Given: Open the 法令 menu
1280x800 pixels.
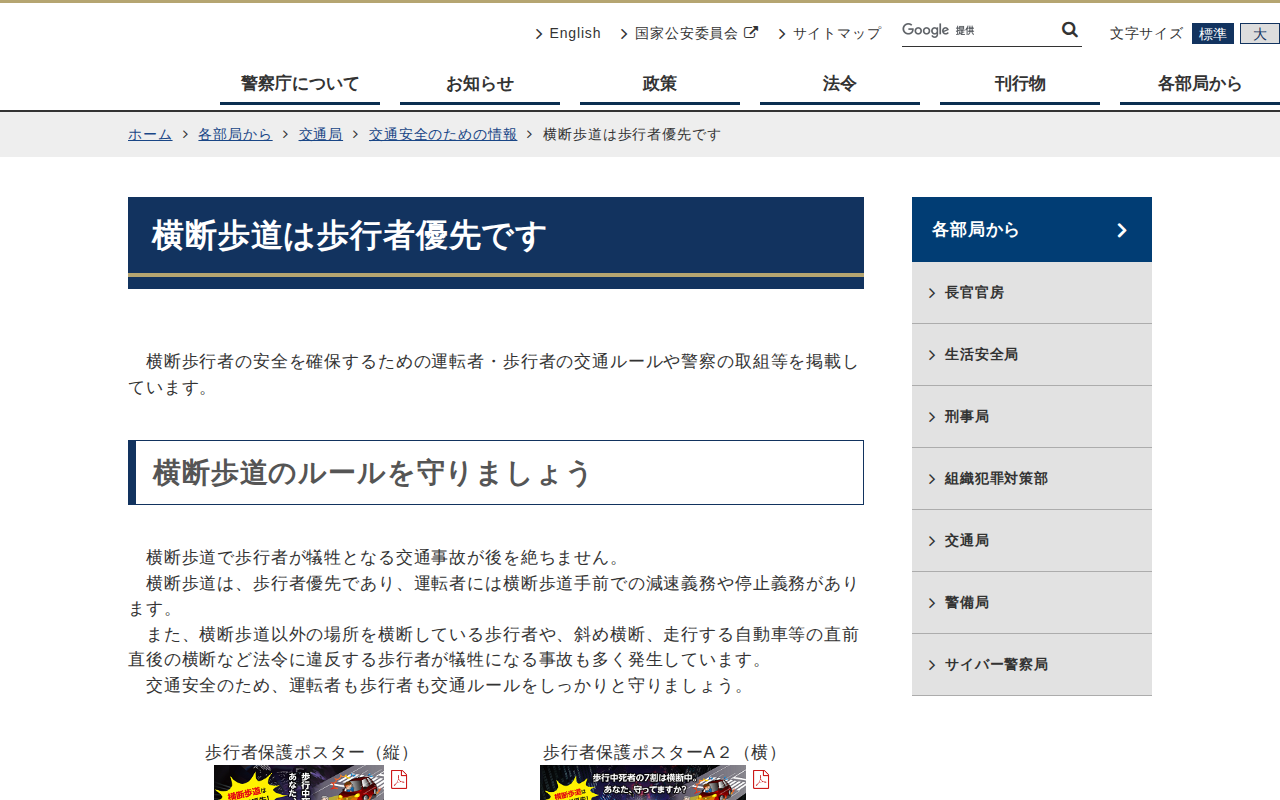Looking at the screenshot, I should tap(840, 84).
